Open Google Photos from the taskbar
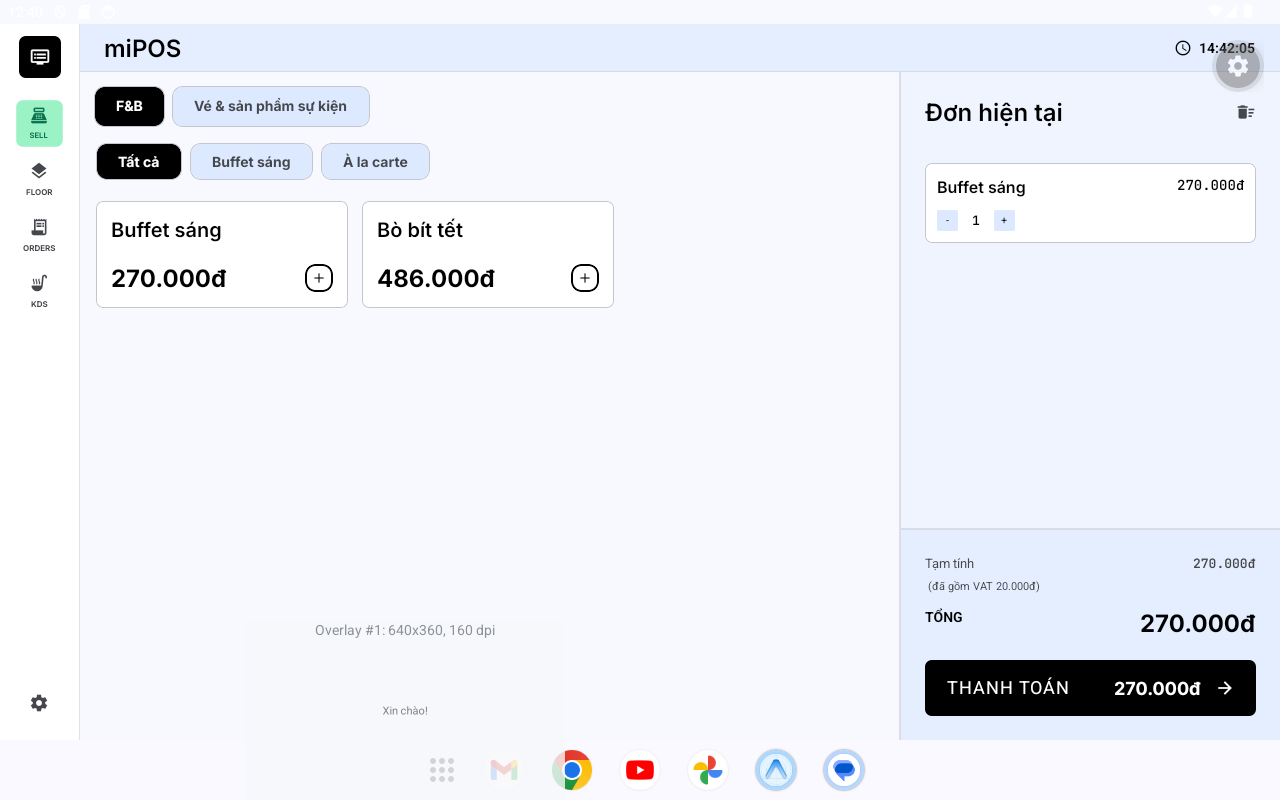The image size is (1280, 800). (x=708, y=770)
